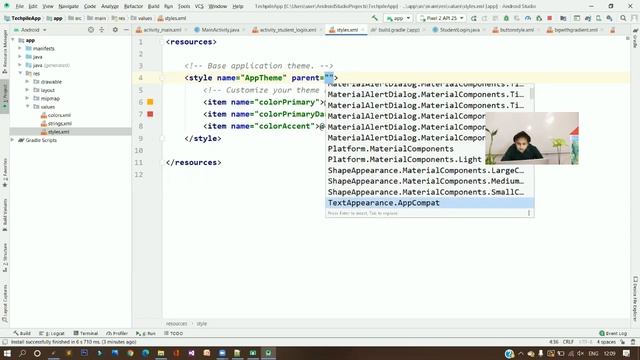Expand the manifests folder
Image resolution: width=640 pixels, height=360 pixels.
[20, 48]
